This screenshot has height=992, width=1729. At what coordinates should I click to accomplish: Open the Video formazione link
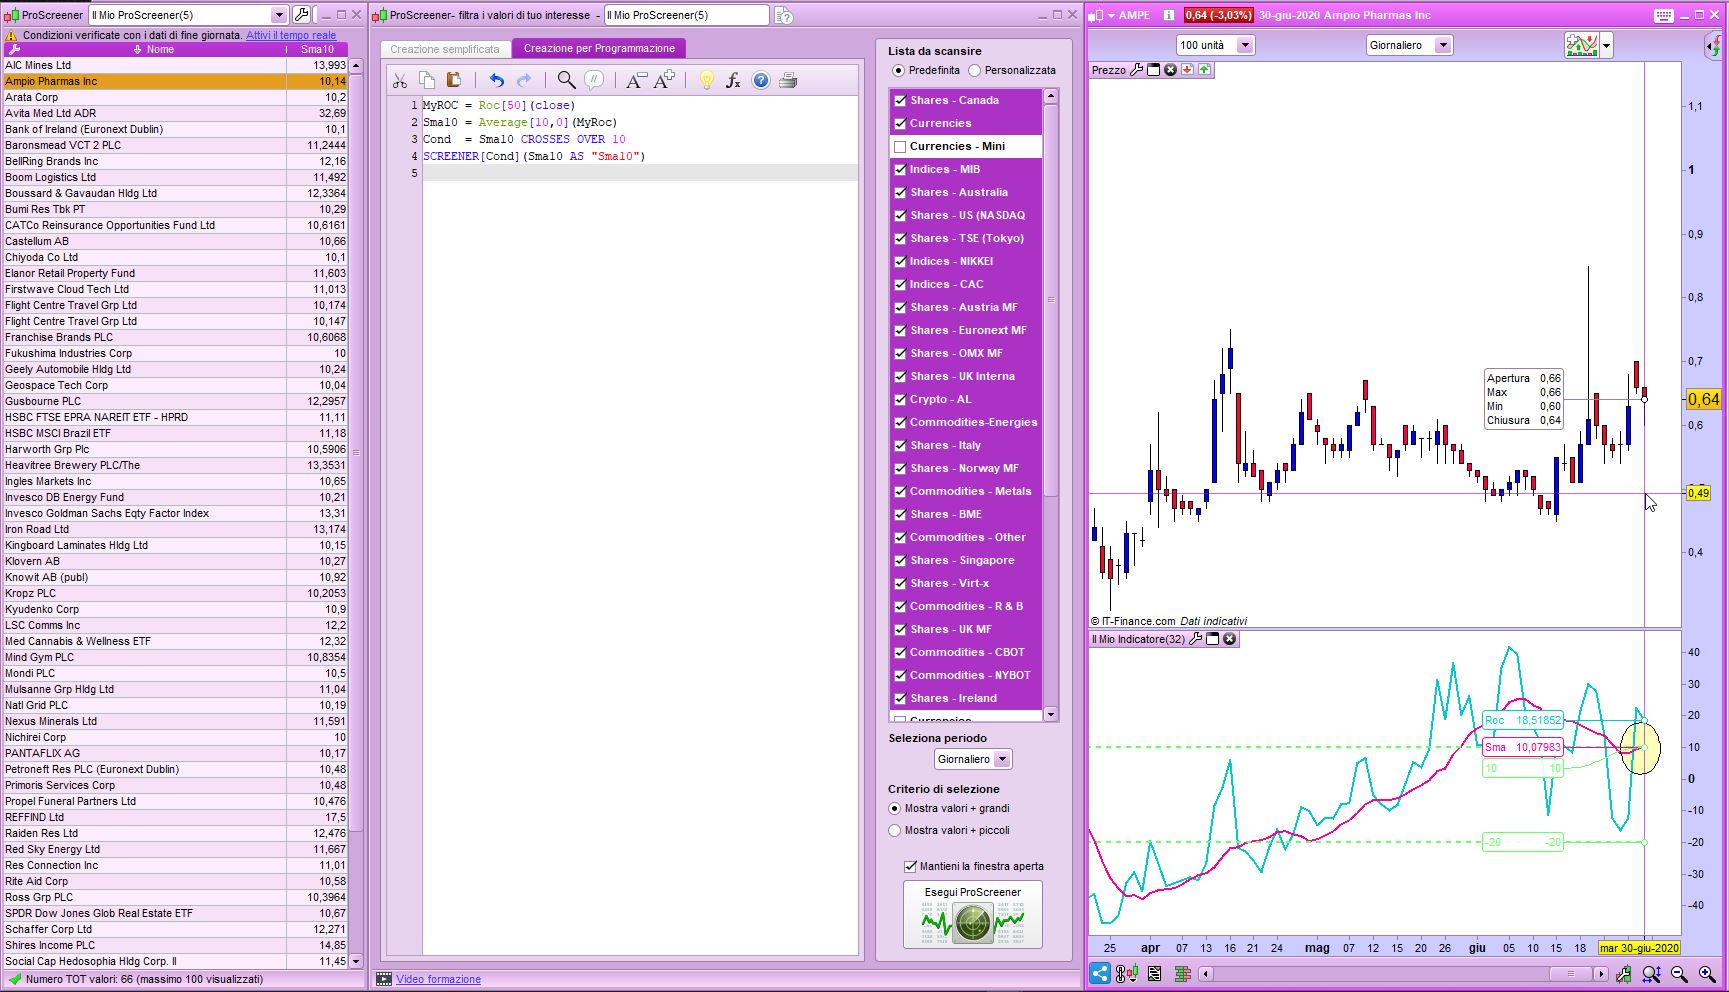click(x=438, y=979)
